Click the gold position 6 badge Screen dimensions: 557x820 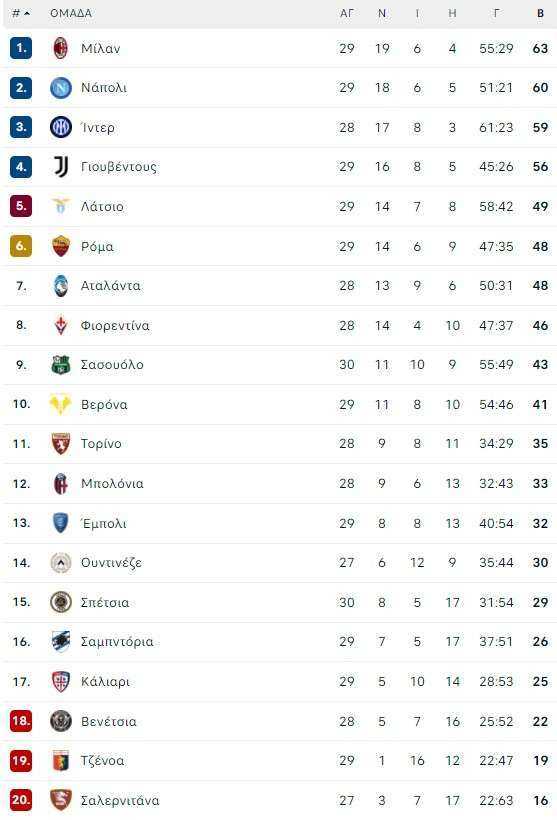[21, 246]
